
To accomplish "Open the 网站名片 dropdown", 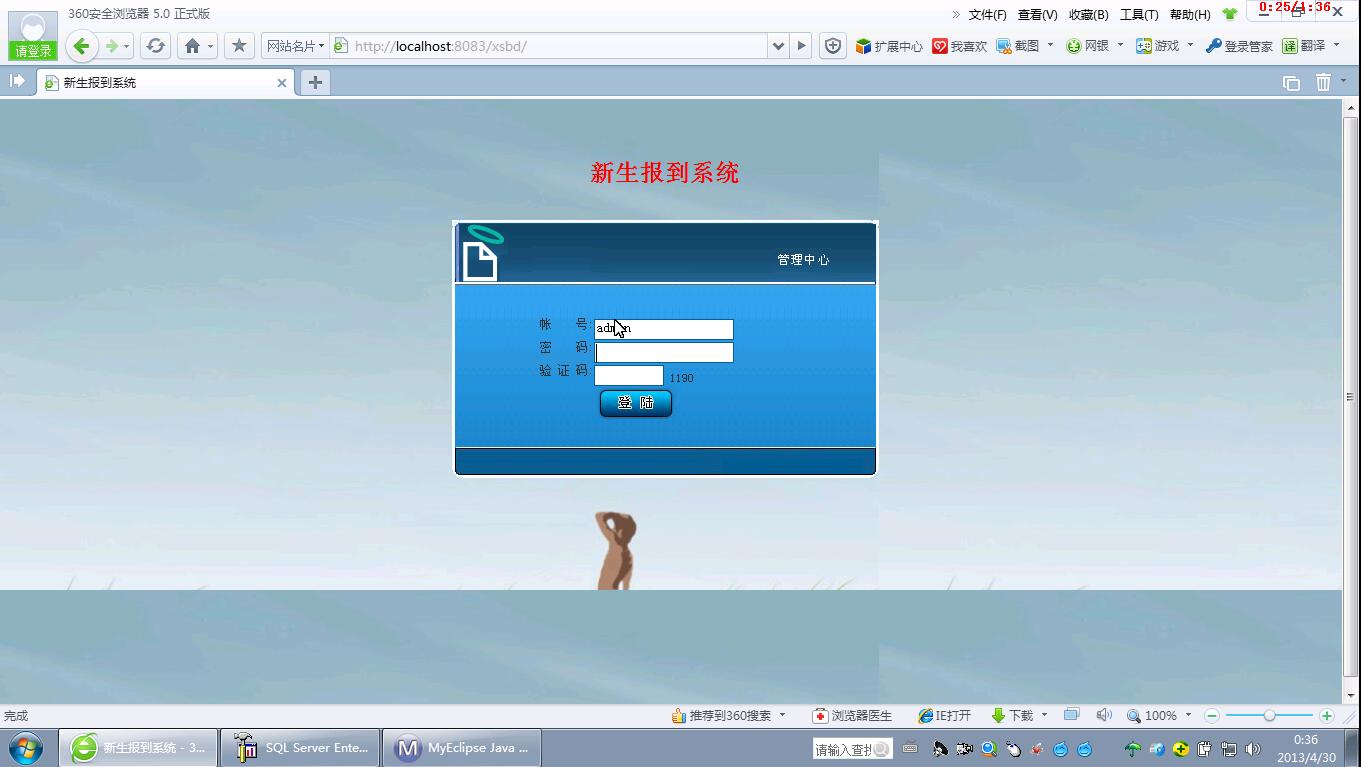I will 295,46.
